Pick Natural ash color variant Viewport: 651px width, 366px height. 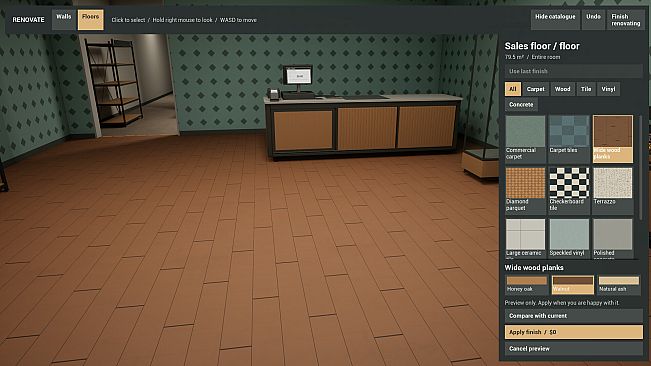pyautogui.click(x=619, y=284)
